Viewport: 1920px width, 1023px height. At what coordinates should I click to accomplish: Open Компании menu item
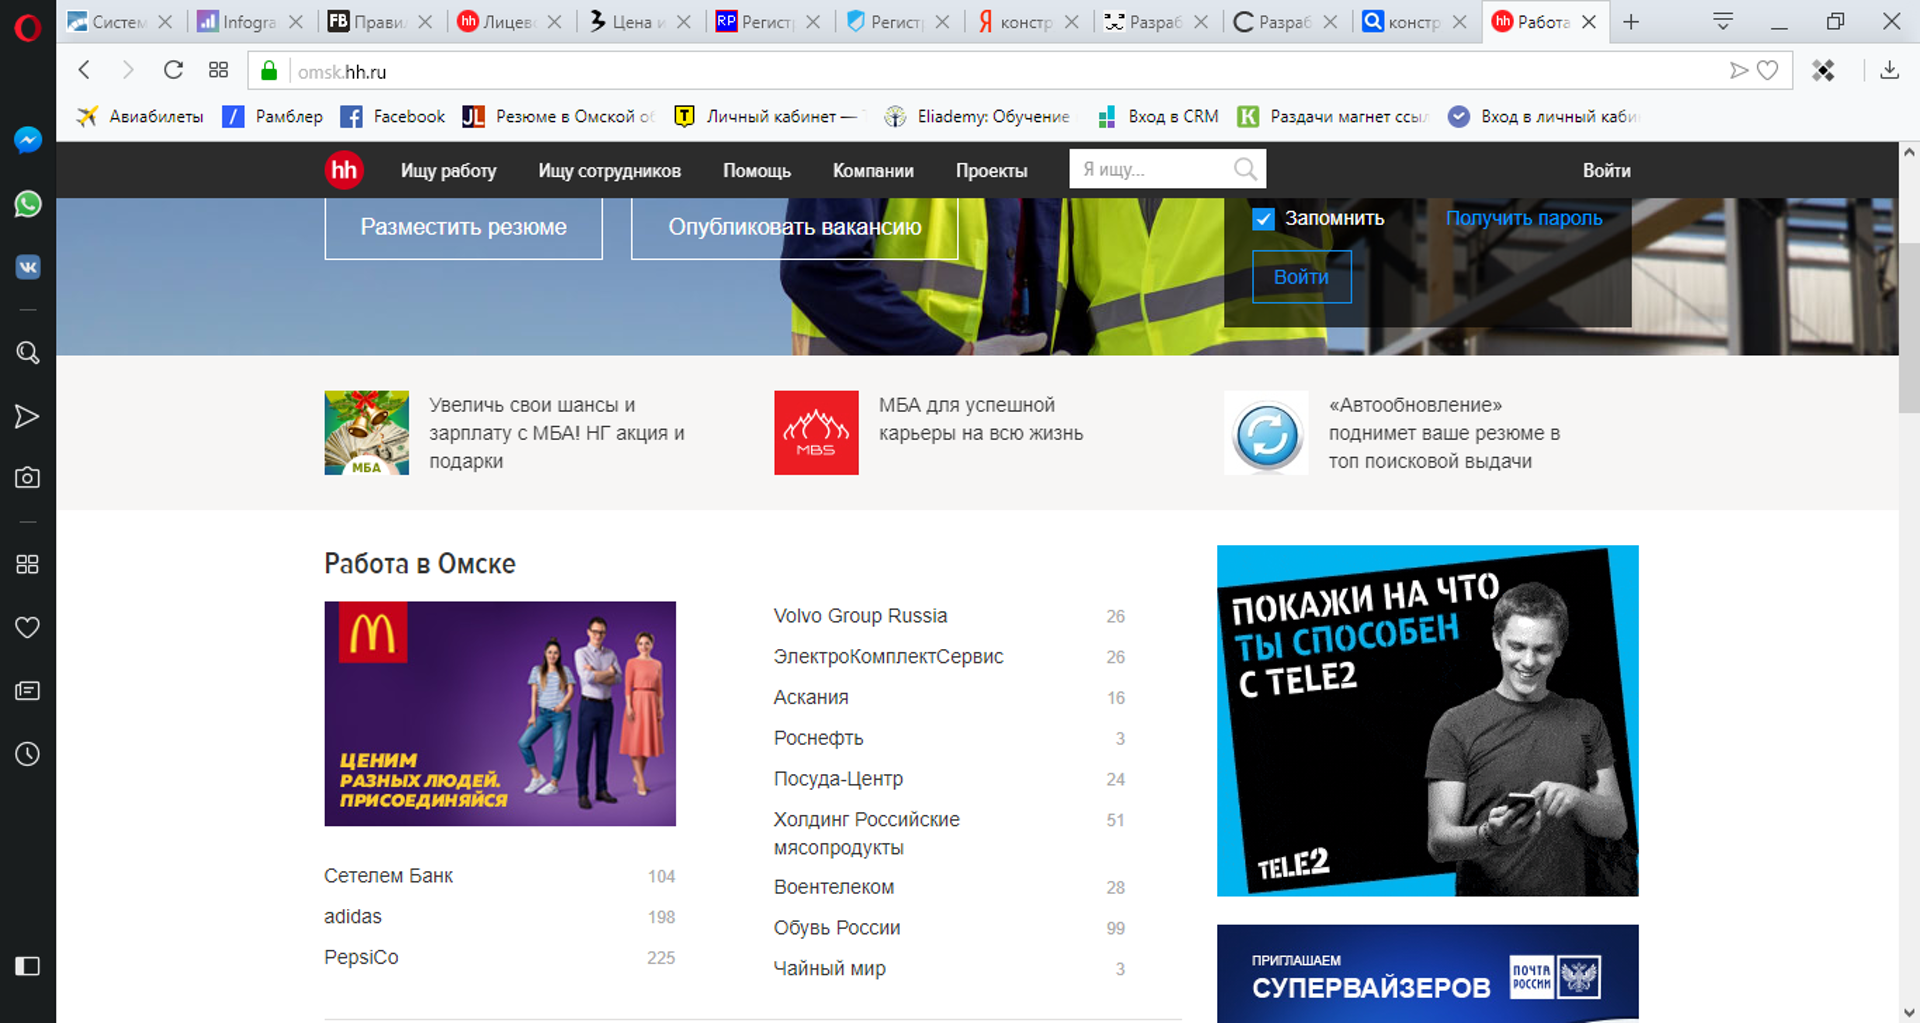(x=873, y=171)
